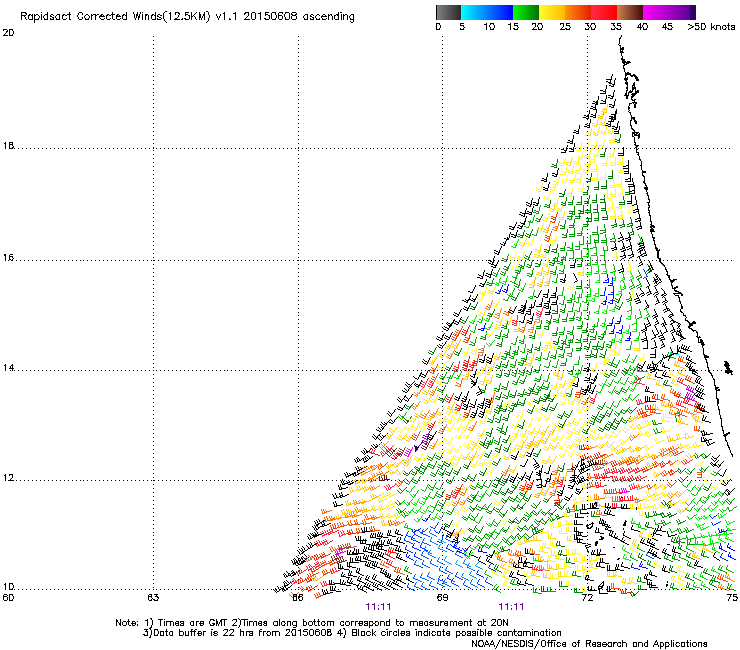Screen dimensions: 740x650
Task: Click the '25' legend scale label
Action: click(565, 27)
